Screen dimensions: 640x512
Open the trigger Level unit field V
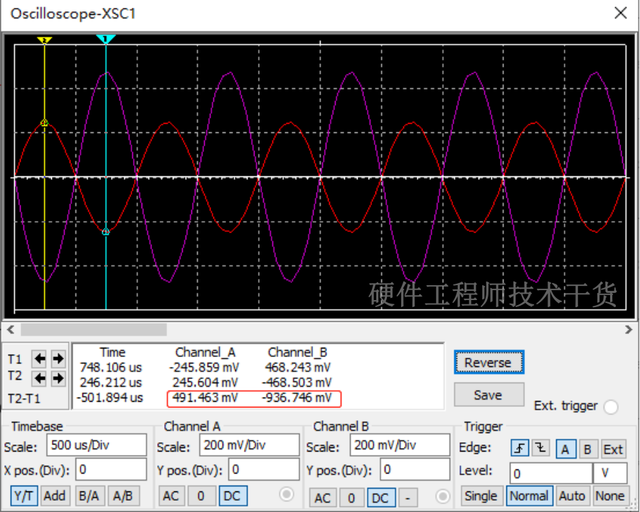pyautogui.click(x=609, y=473)
